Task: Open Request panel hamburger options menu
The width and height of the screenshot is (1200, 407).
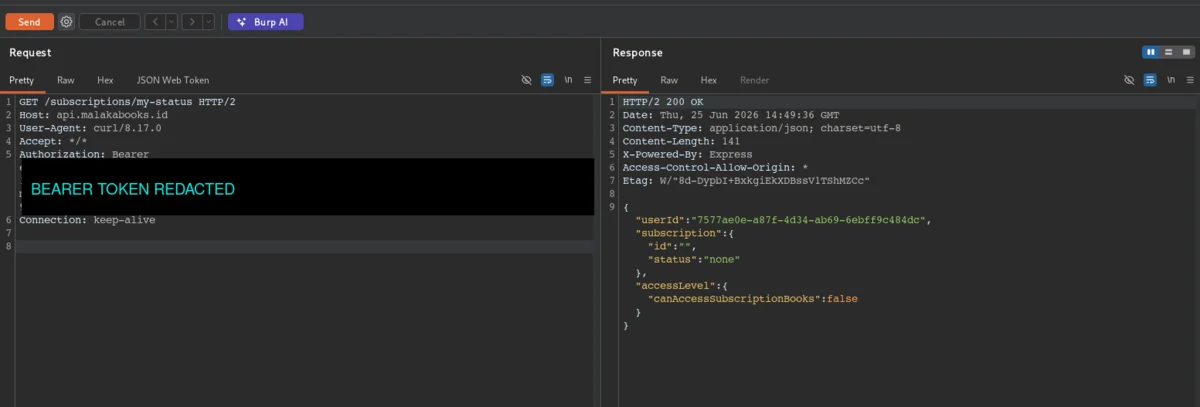Action: [x=588, y=80]
